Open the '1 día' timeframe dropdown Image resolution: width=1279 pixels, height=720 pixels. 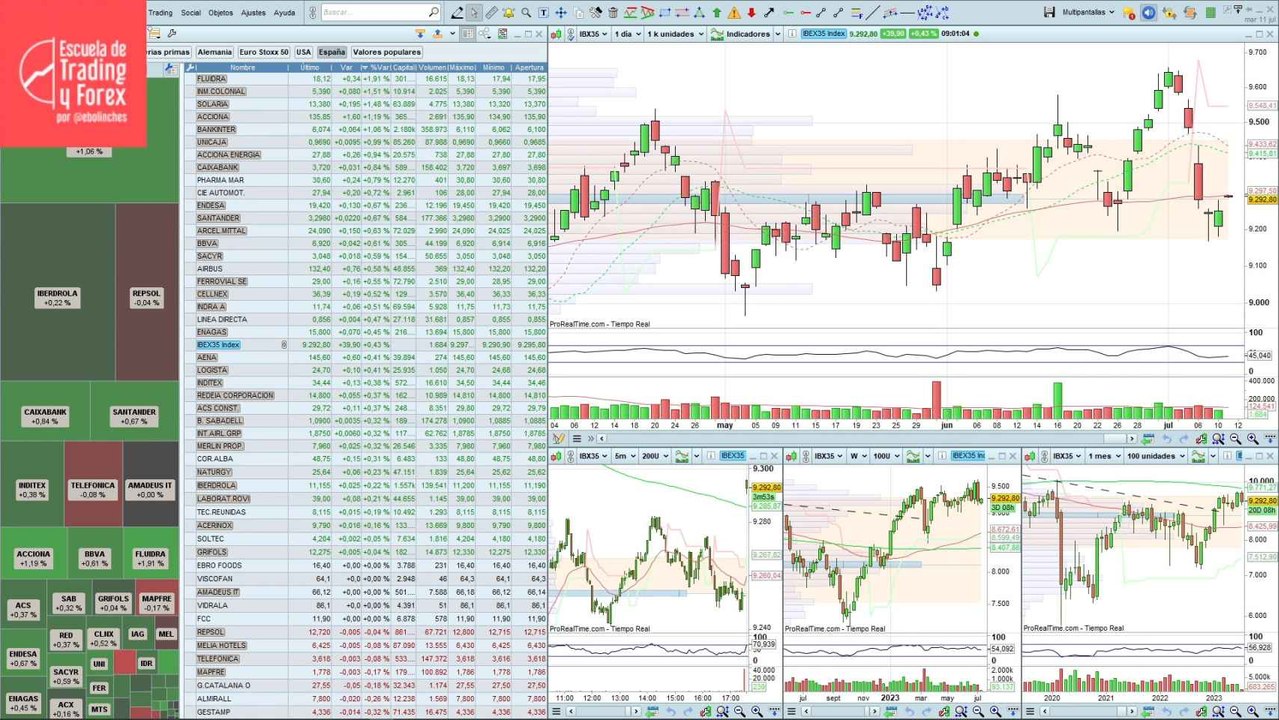[x=628, y=34]
